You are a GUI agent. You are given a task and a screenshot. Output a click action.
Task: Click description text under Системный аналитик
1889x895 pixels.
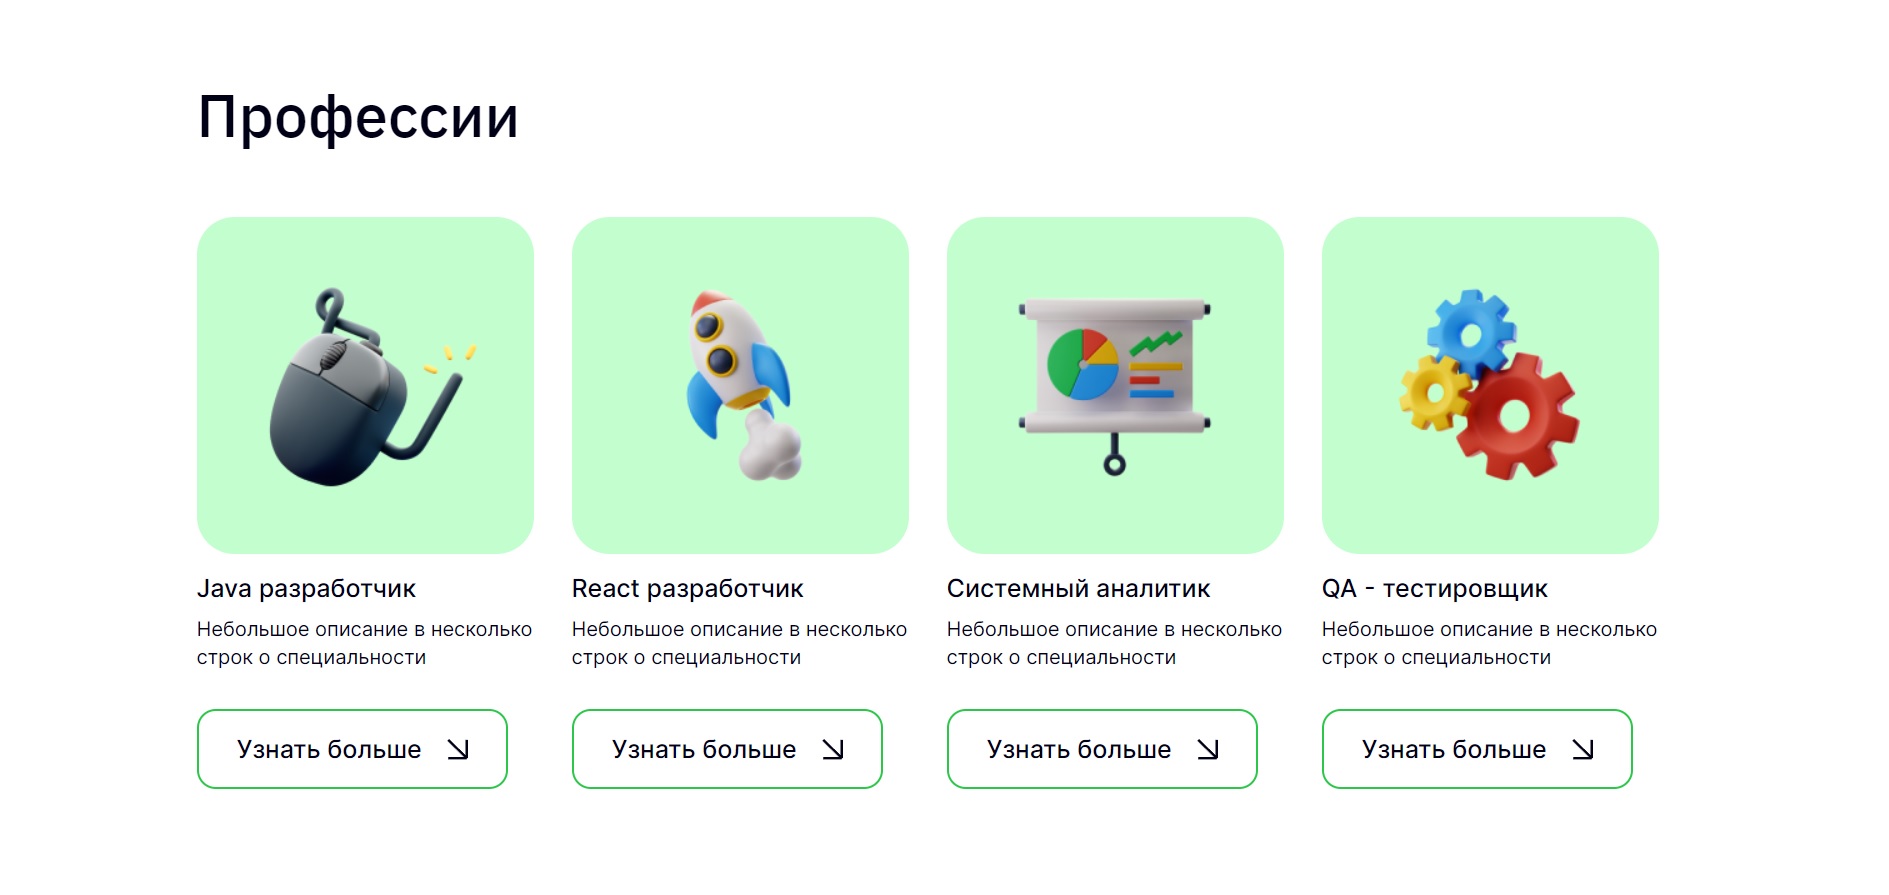[x=1114, y=643]
